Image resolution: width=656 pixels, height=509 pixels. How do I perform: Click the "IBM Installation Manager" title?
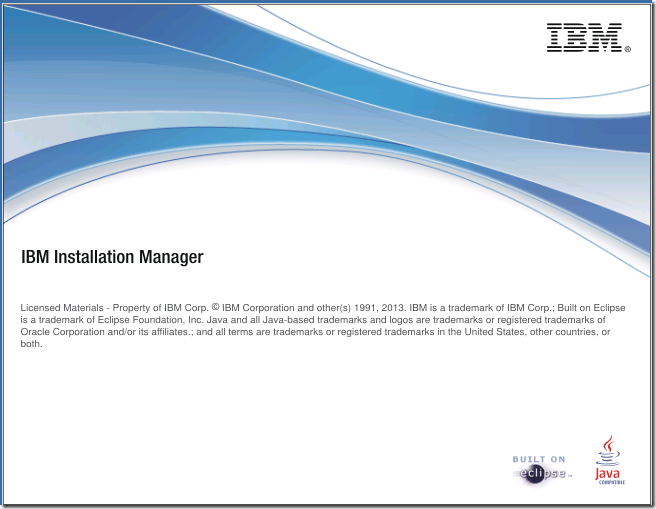tap(112, 257)
